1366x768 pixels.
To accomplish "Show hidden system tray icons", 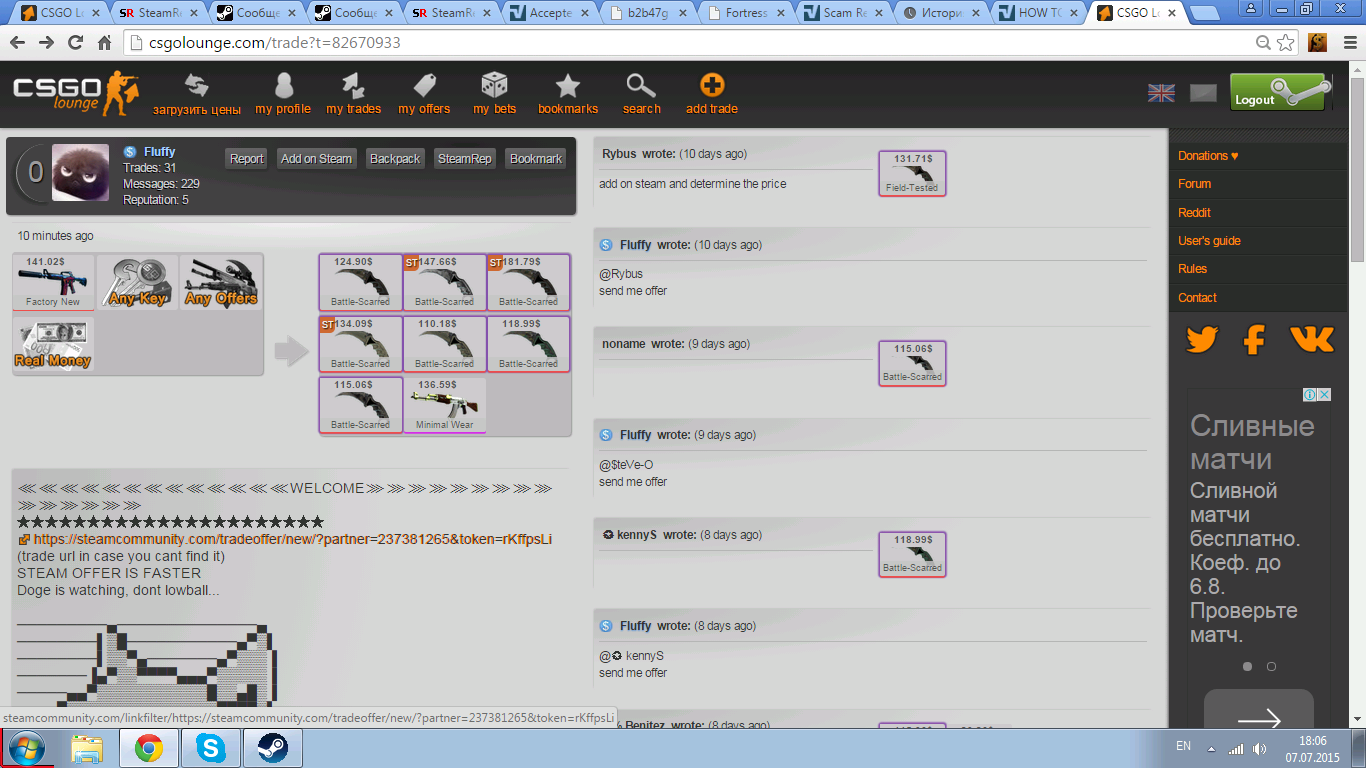I will click(x=1211, y=748).
